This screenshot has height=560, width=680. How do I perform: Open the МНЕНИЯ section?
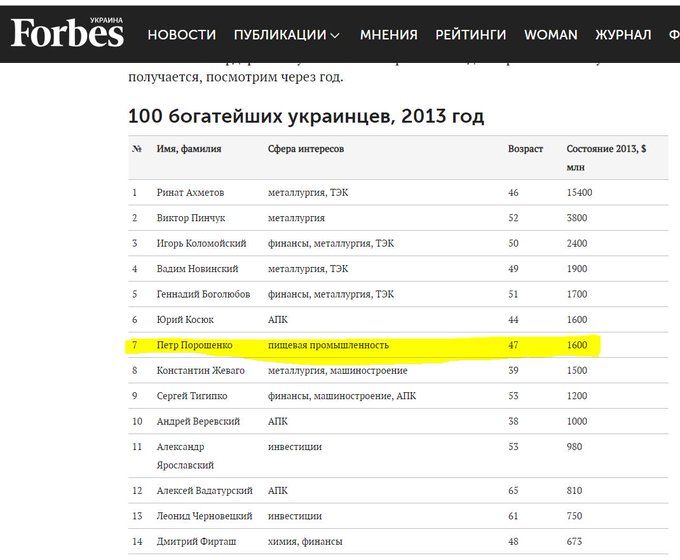[389, 35]
